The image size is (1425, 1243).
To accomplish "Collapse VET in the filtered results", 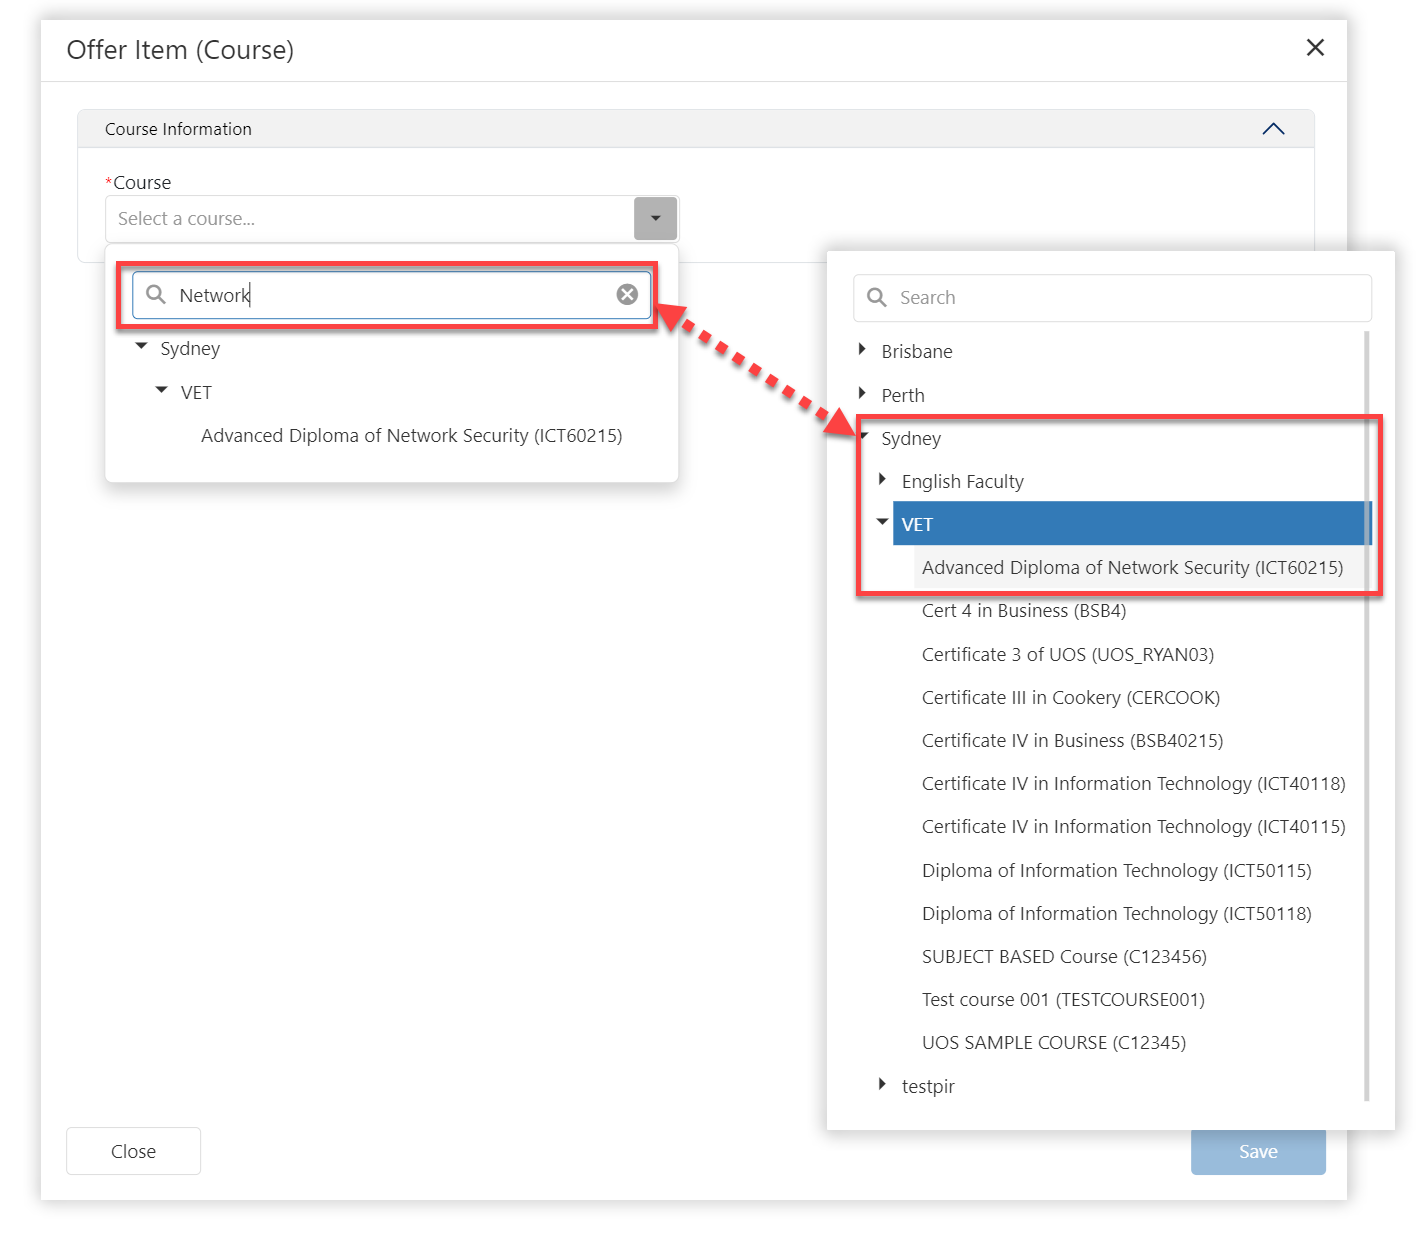I will (161, 390).
